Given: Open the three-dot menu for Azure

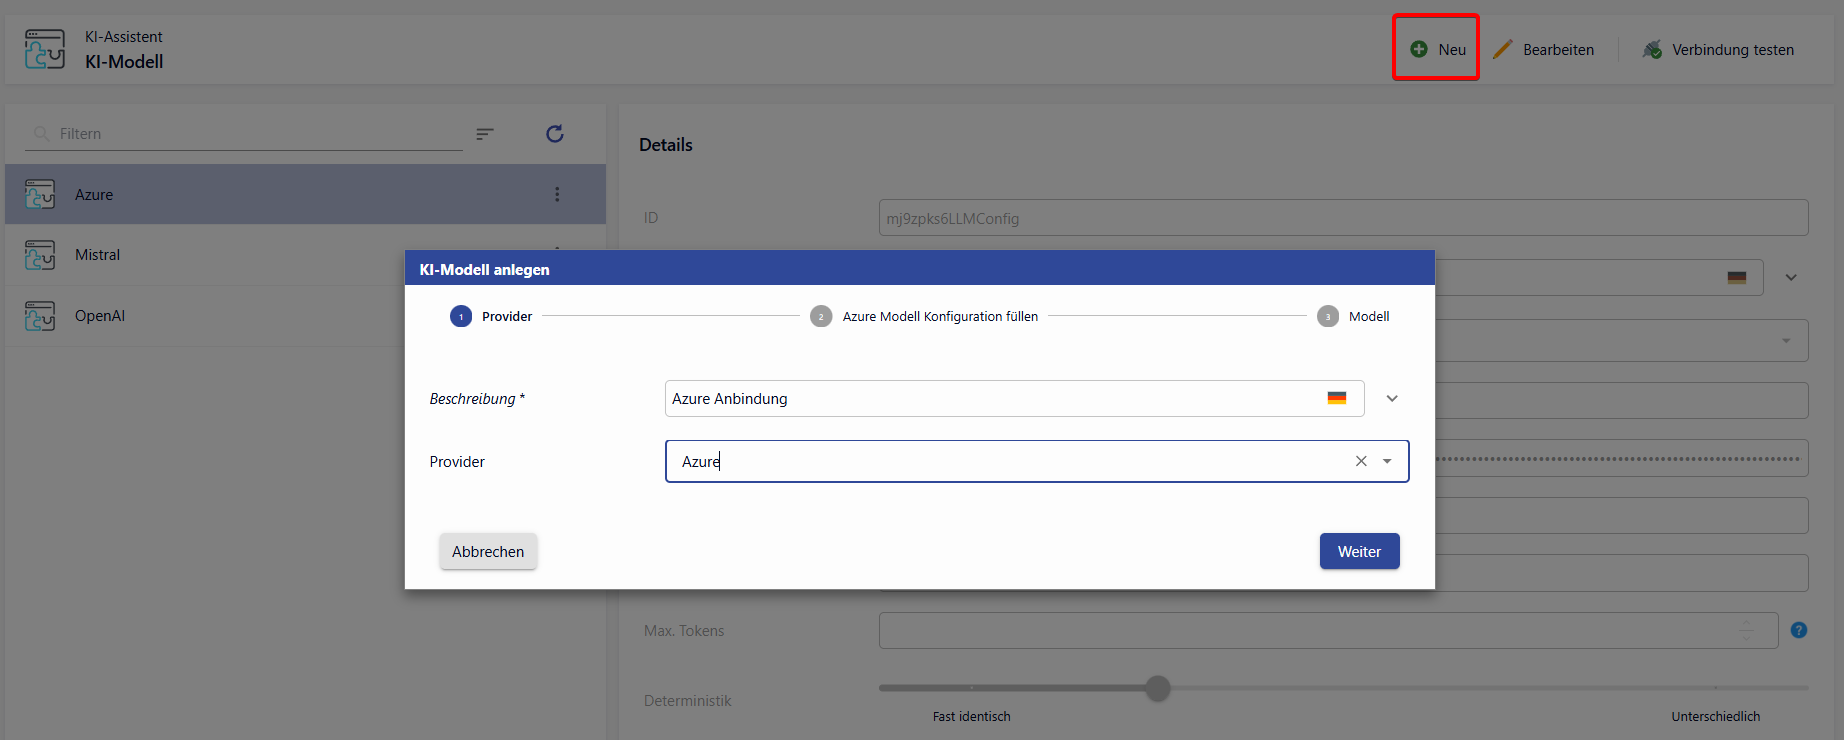Looking at the screenshot, I should tap(557, 195).
